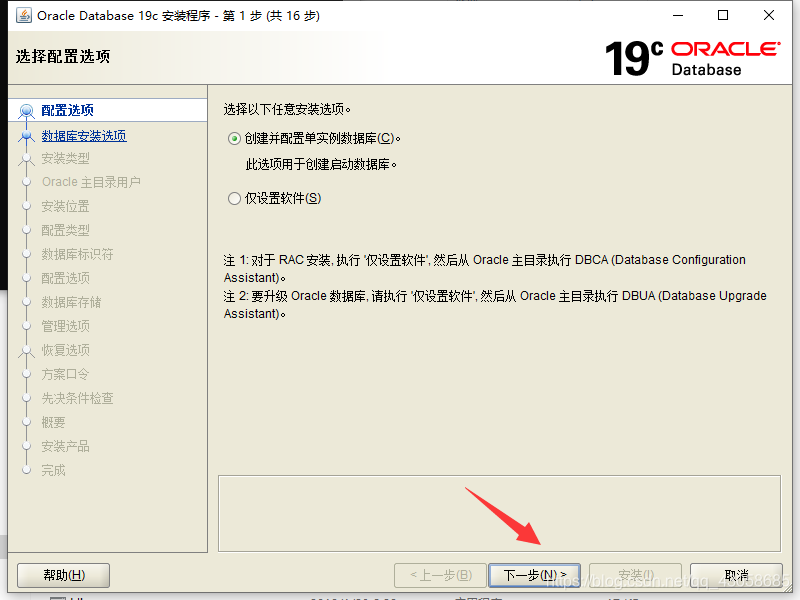800x600 pixels.
Task: Click the step marker icon next to 恢复选项
Action: (27, 350)
